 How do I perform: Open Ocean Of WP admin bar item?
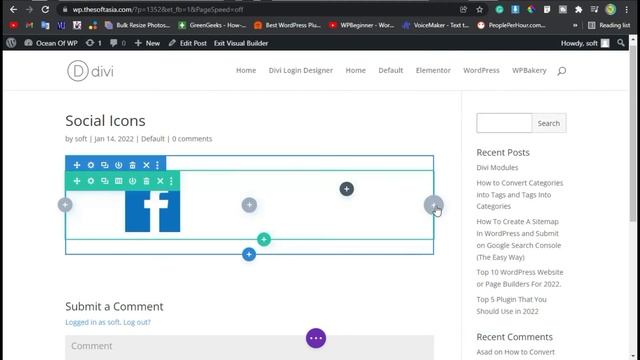coord(51,43)
